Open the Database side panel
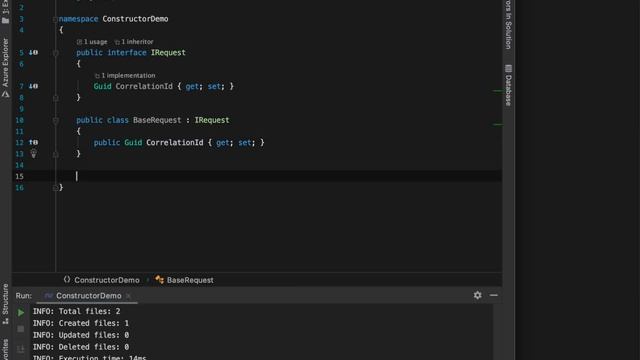Screen dimensions: 640x360 click(509, 85)
